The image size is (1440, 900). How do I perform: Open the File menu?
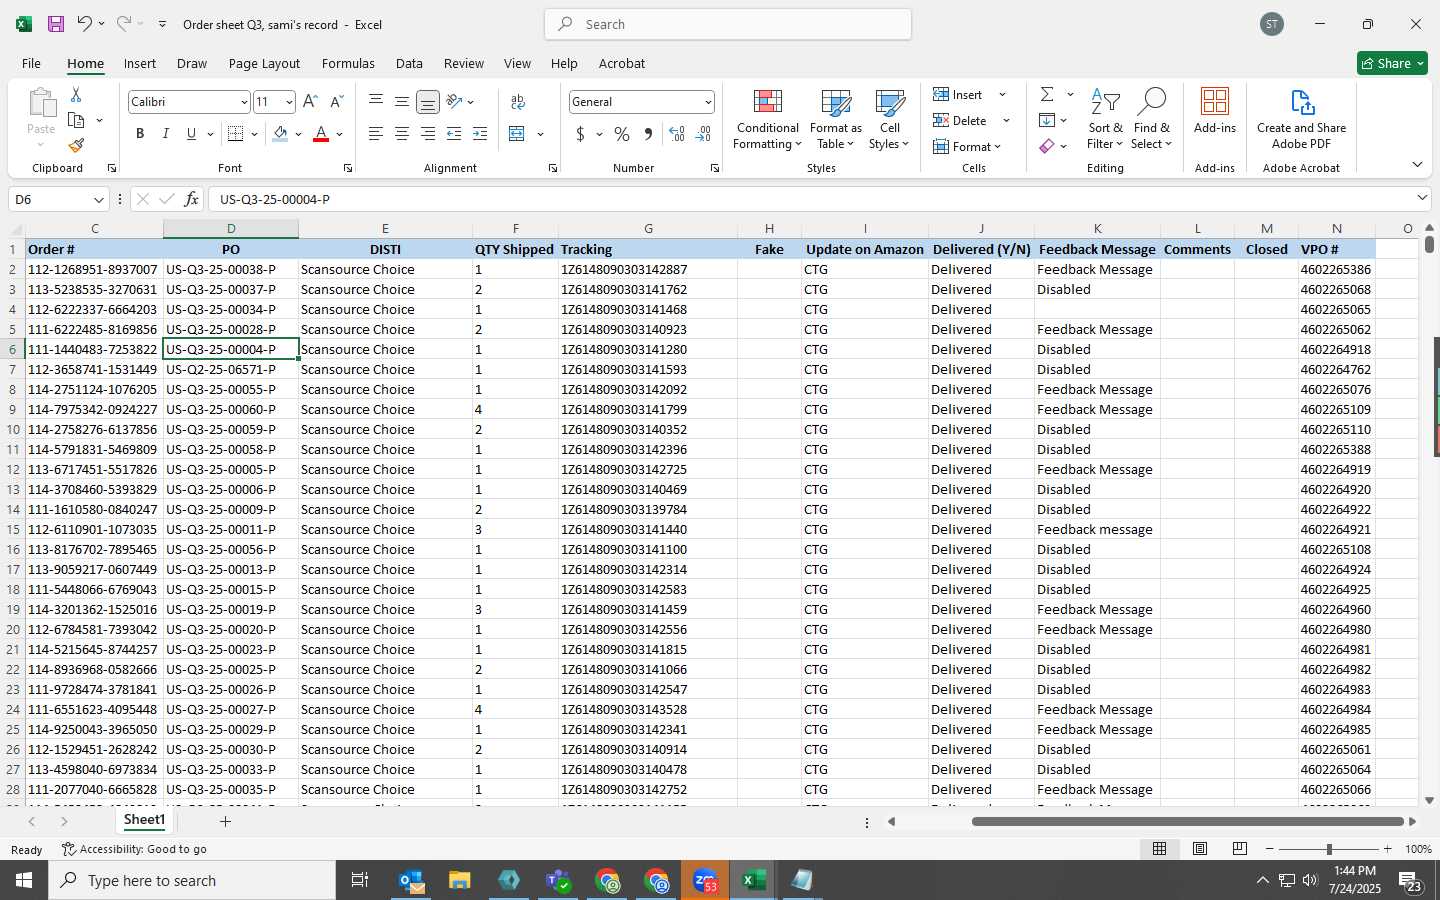(x=31, y=63)
